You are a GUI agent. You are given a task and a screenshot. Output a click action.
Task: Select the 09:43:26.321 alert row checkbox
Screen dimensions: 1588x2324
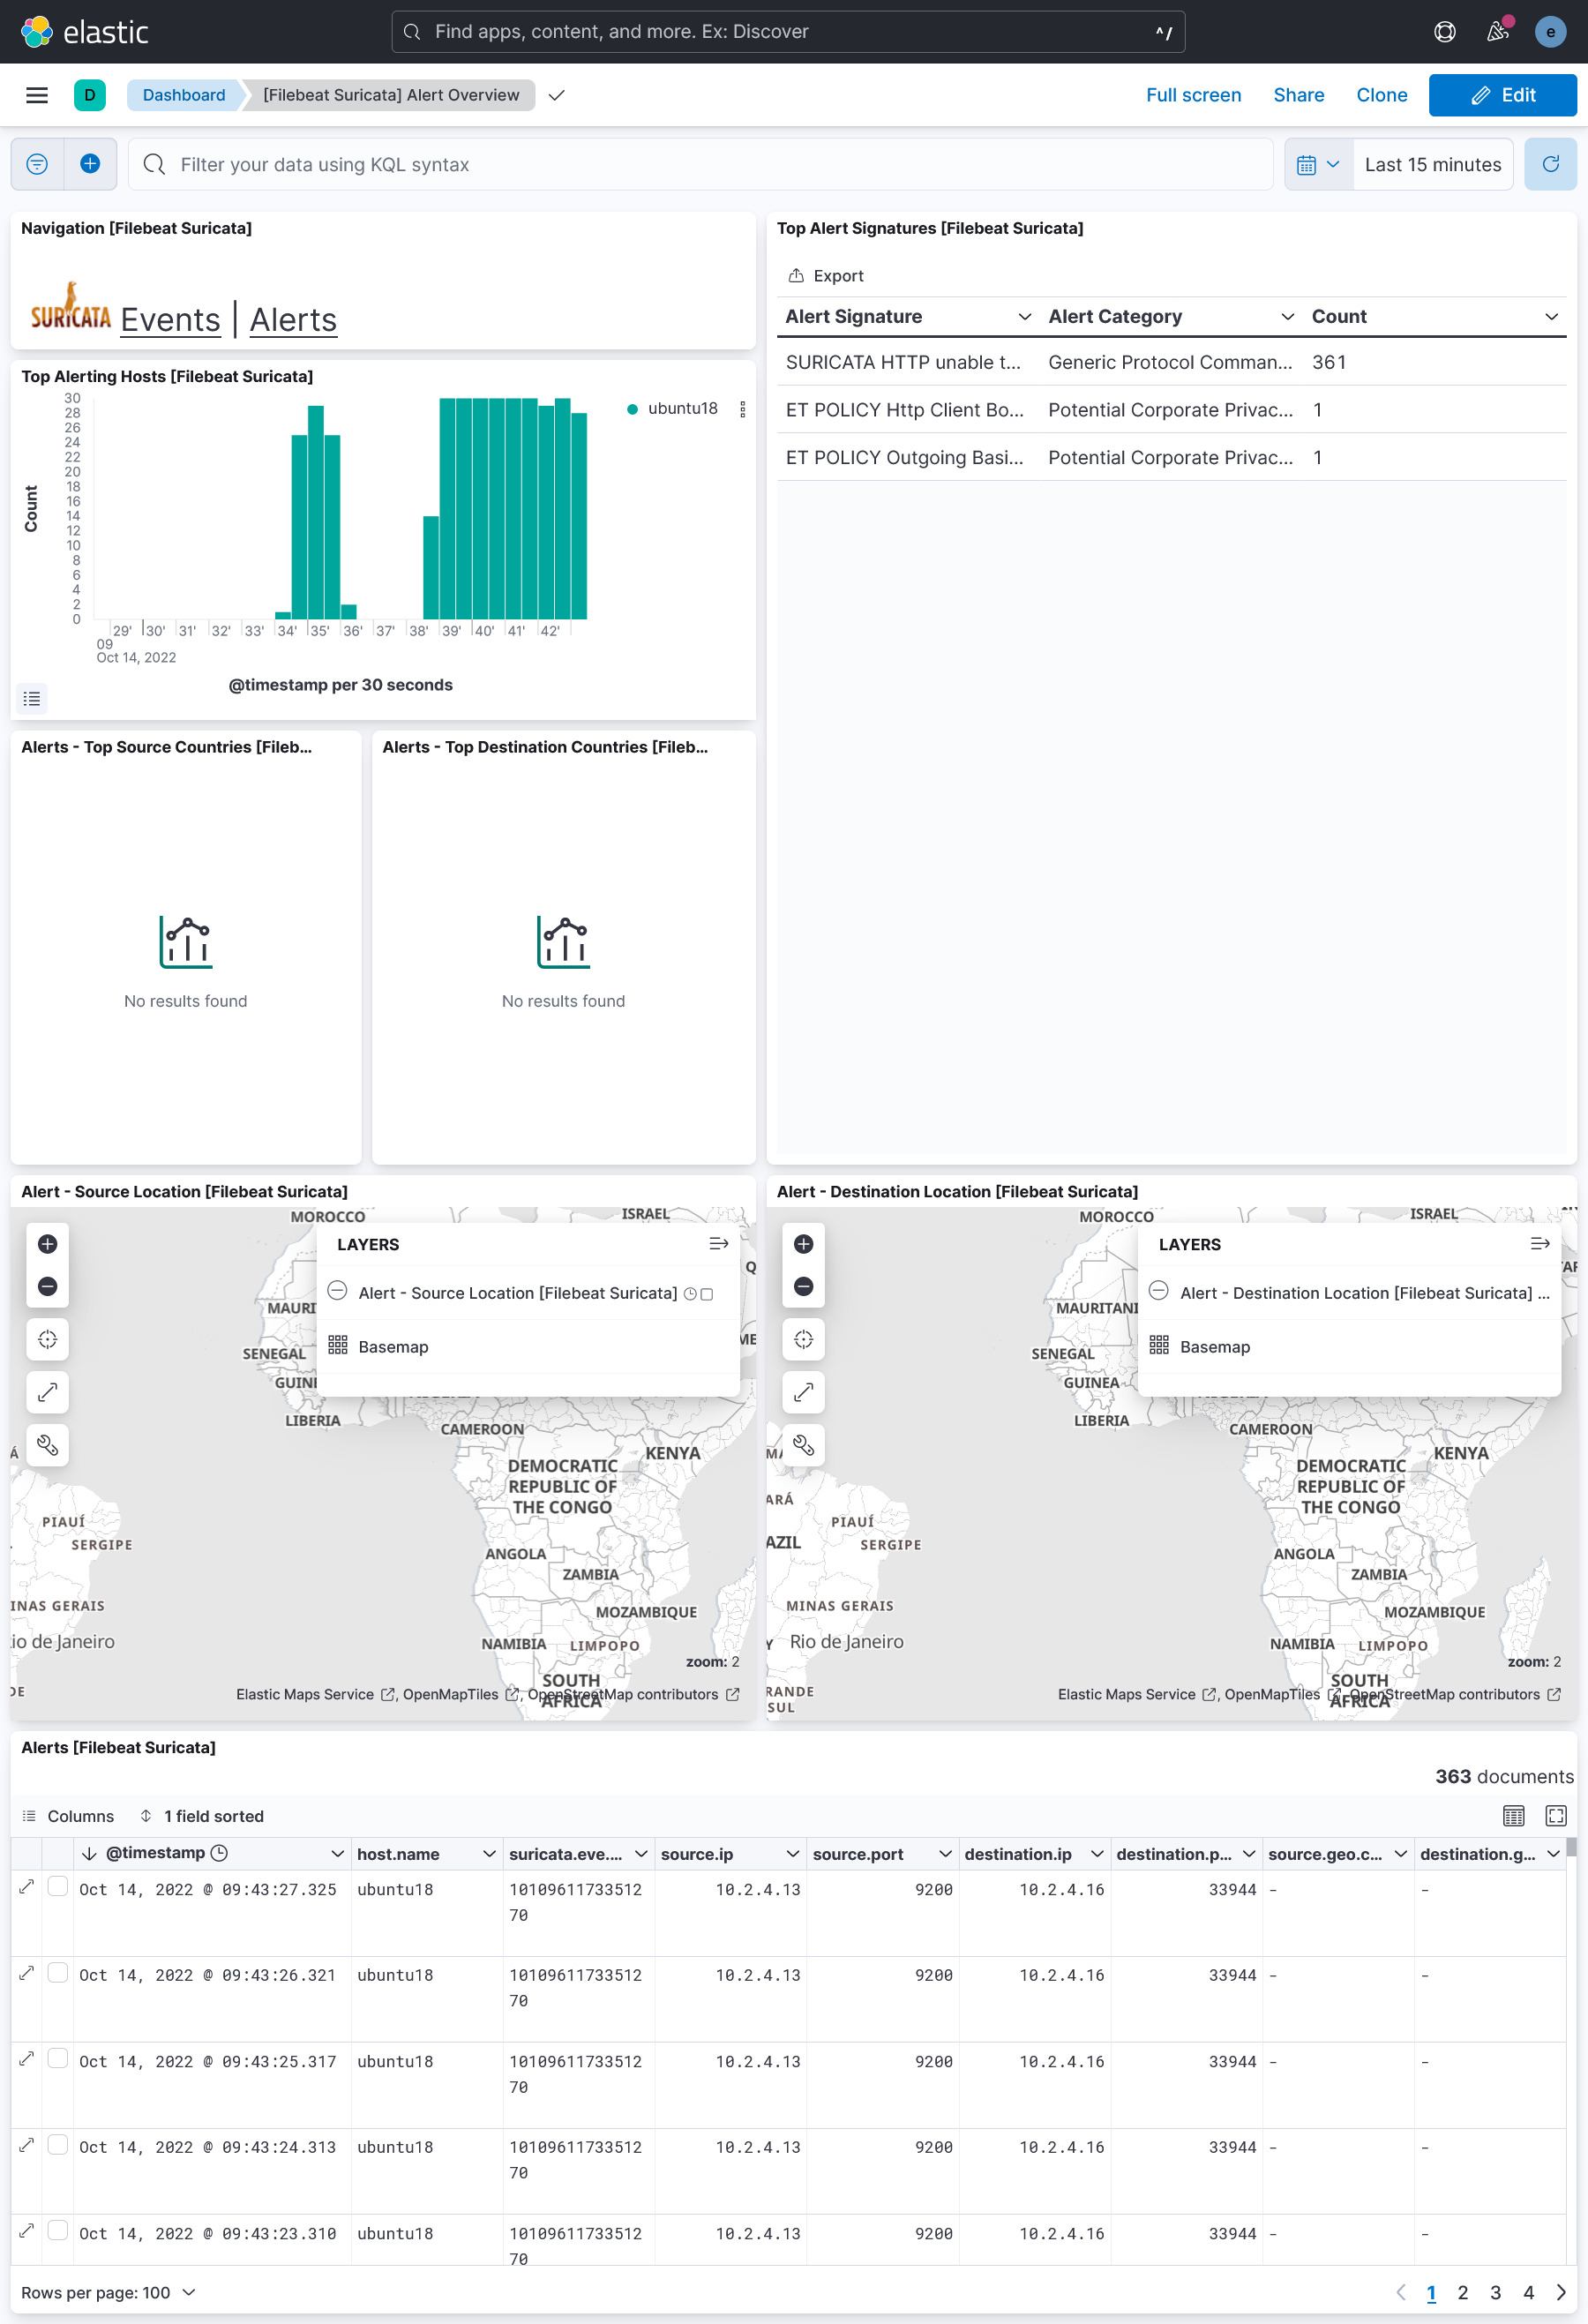tap(58, 1973)
